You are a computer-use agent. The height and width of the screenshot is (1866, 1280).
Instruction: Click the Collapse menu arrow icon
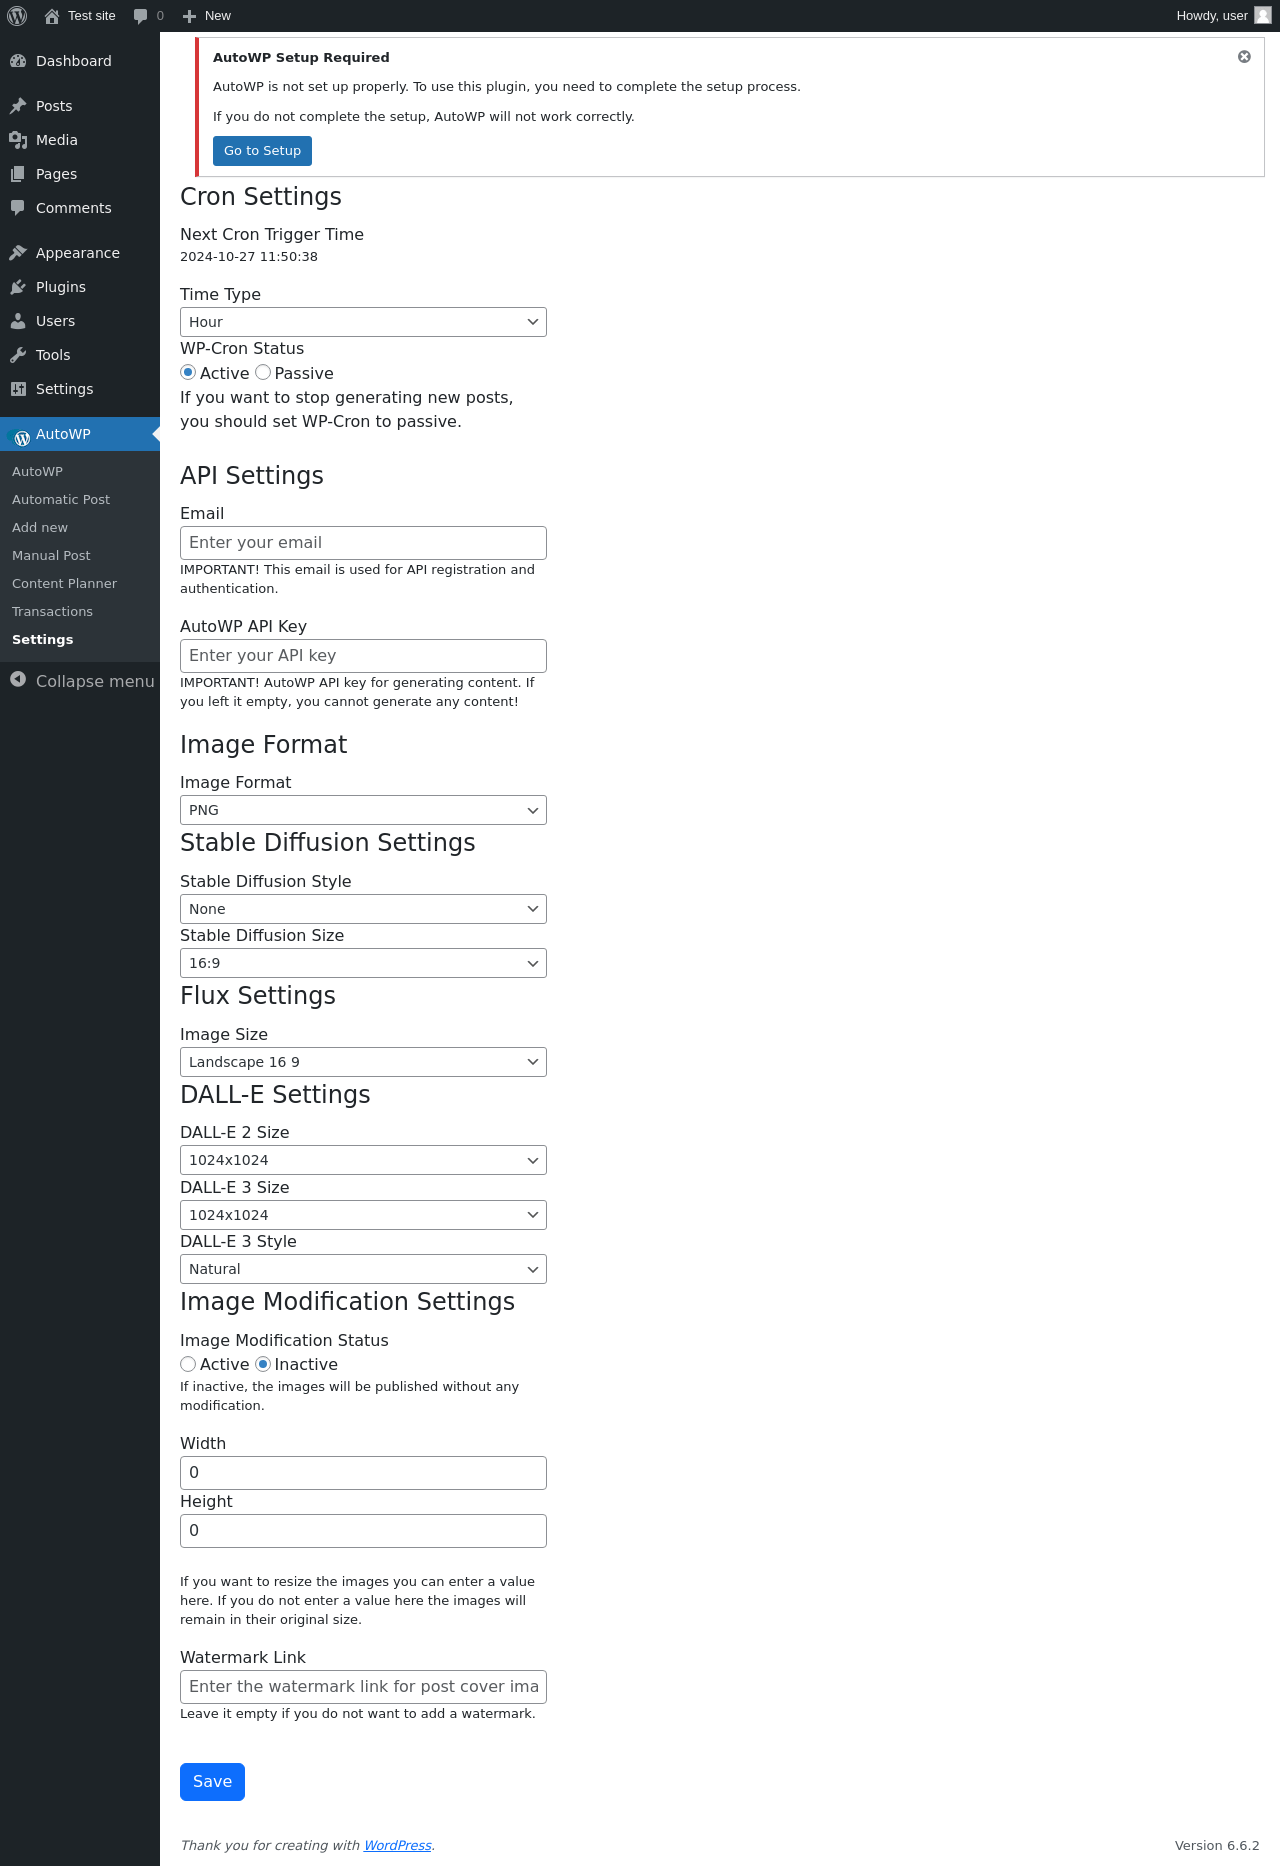click(x=18, y=680)
